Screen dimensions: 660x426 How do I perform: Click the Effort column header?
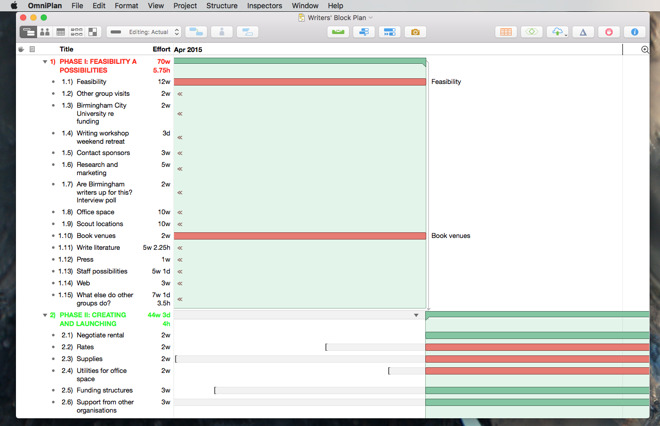coord(160,49)
